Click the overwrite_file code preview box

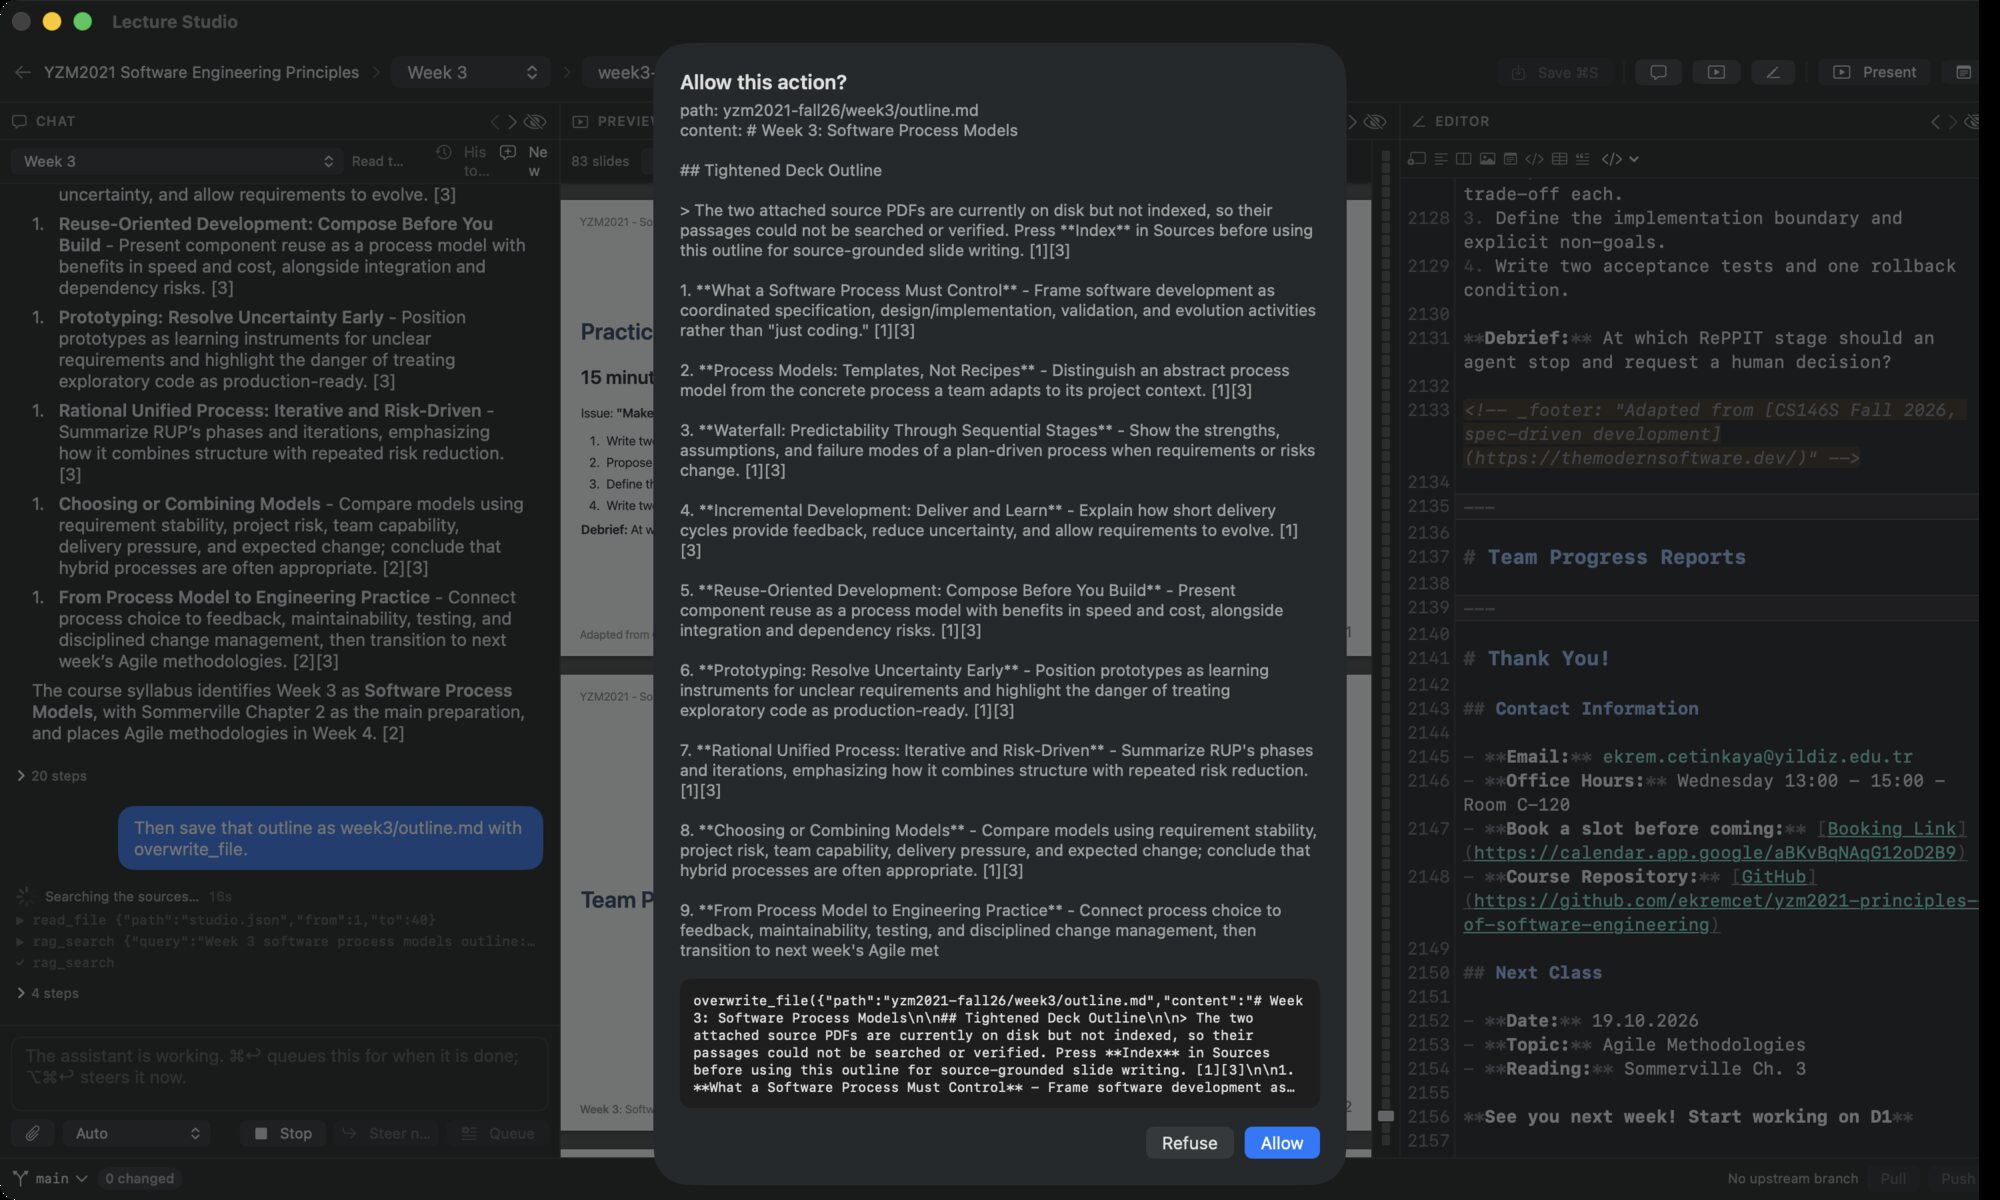(999, 1043)
